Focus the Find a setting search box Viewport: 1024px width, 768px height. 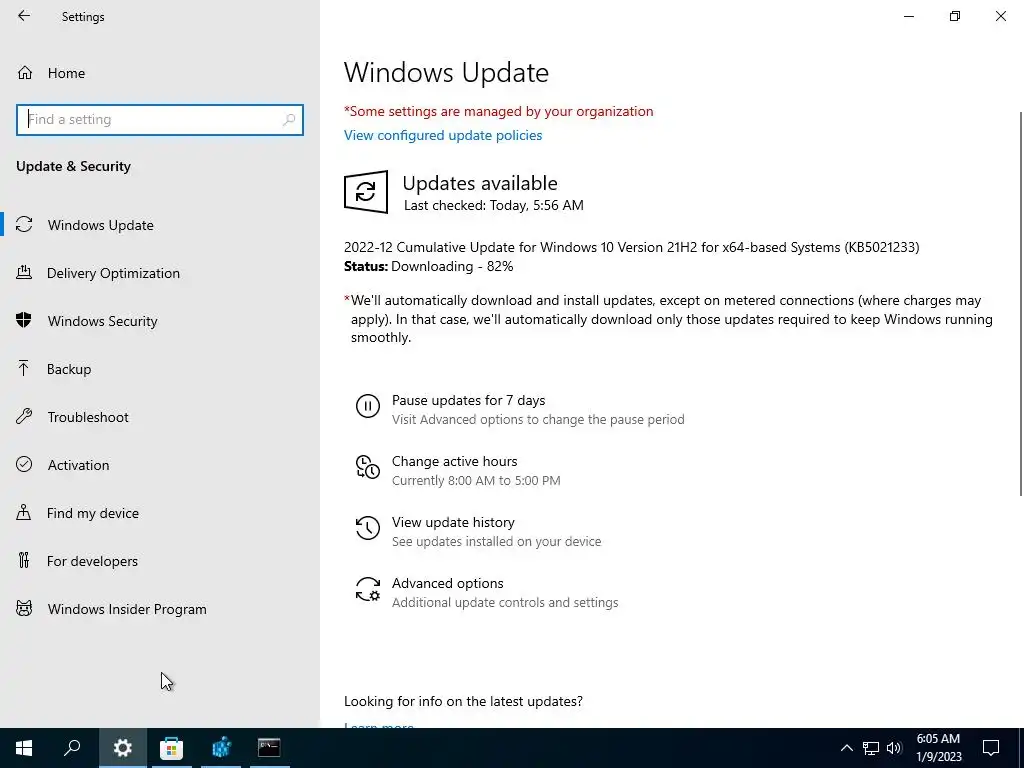(160, 120)
